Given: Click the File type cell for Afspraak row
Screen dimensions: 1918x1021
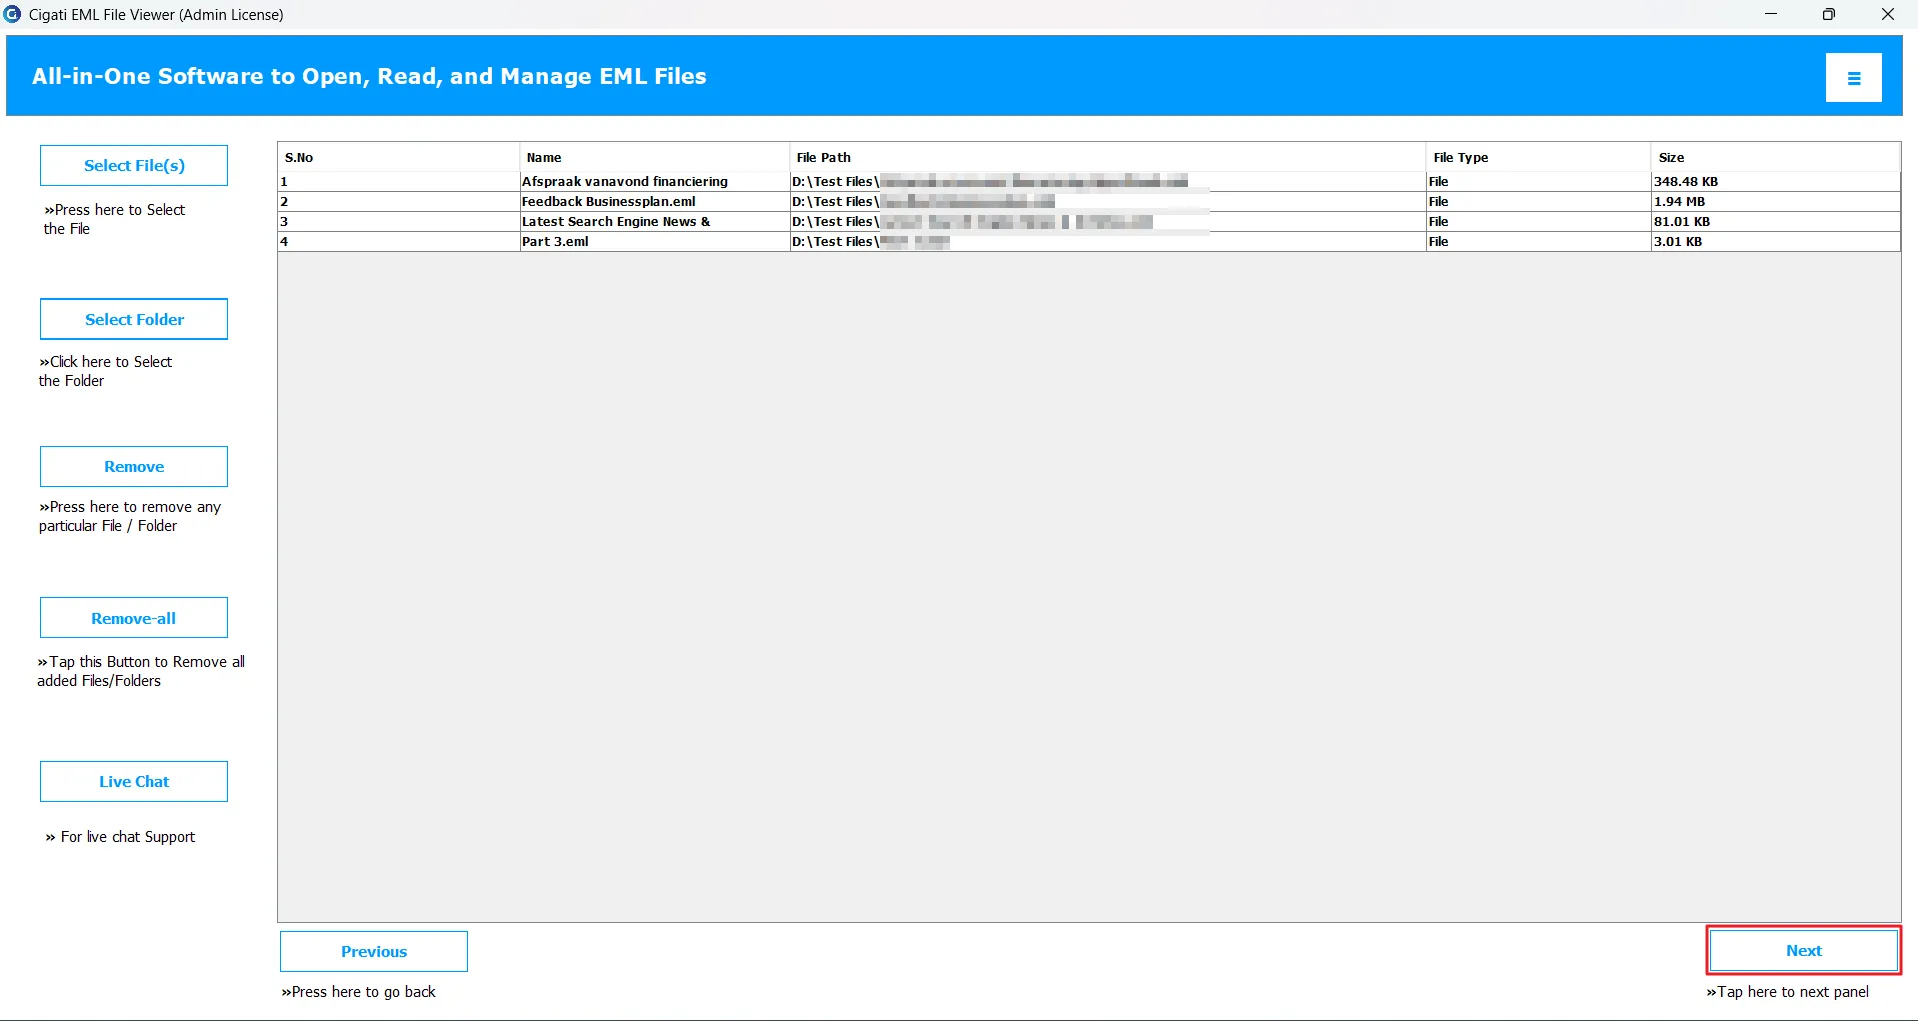Looking at the screenshot, I should point(1539,182).
